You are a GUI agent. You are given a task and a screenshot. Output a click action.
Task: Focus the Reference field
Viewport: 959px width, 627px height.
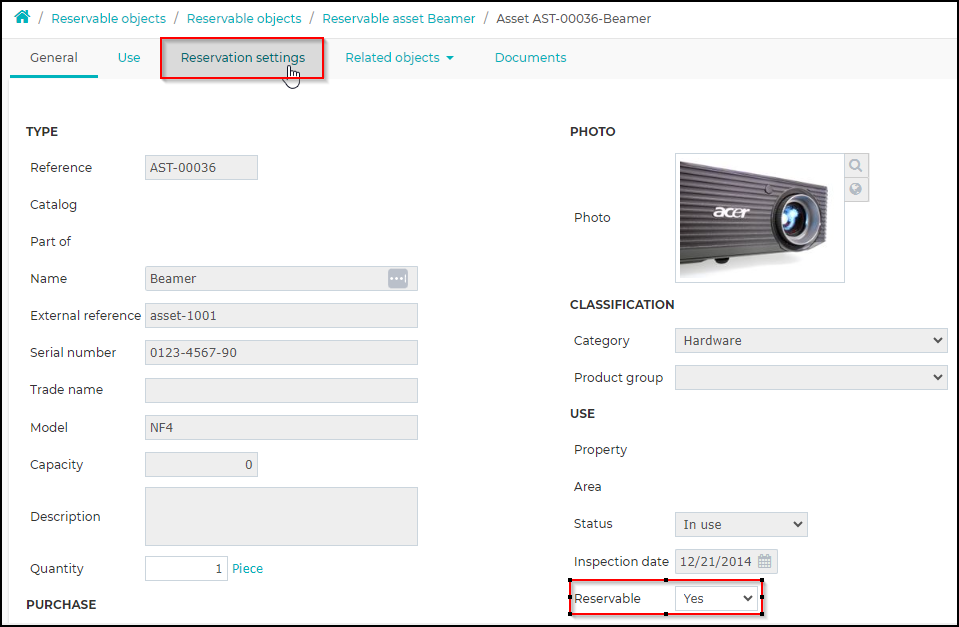pos(201,168)
